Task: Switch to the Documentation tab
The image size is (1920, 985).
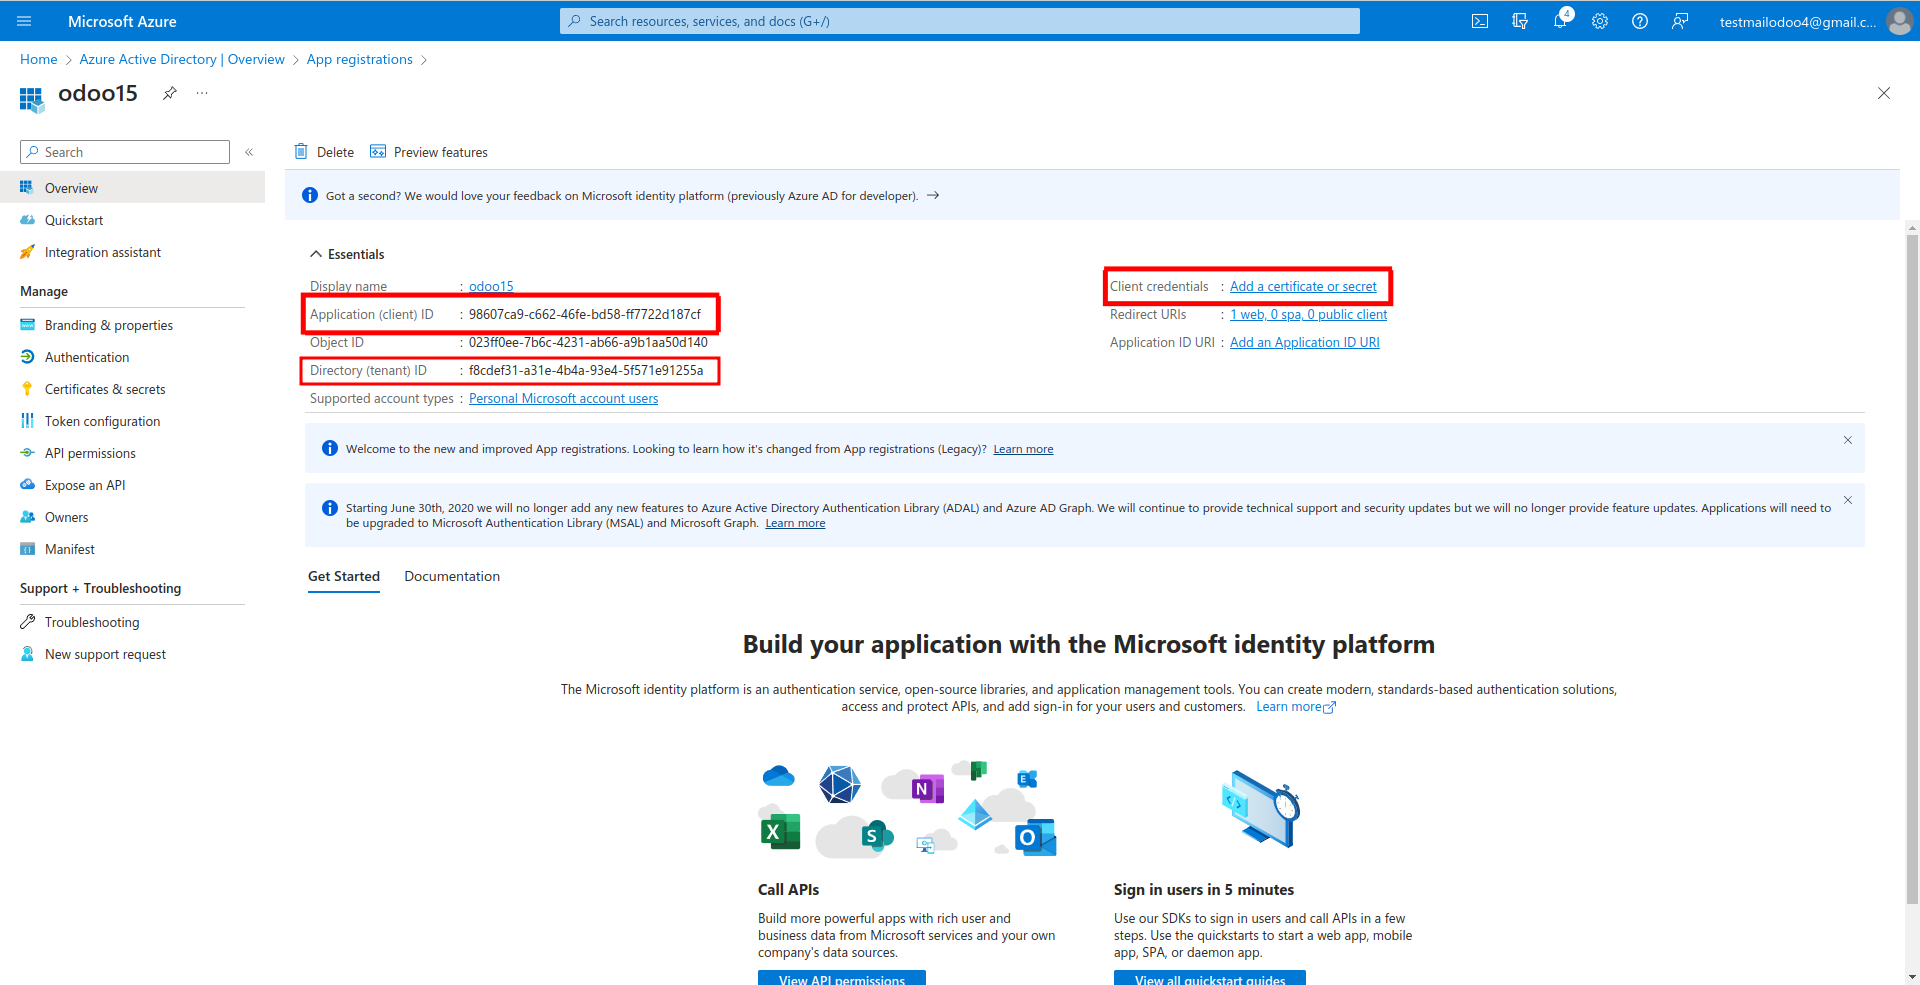Action: pos(452,577)
